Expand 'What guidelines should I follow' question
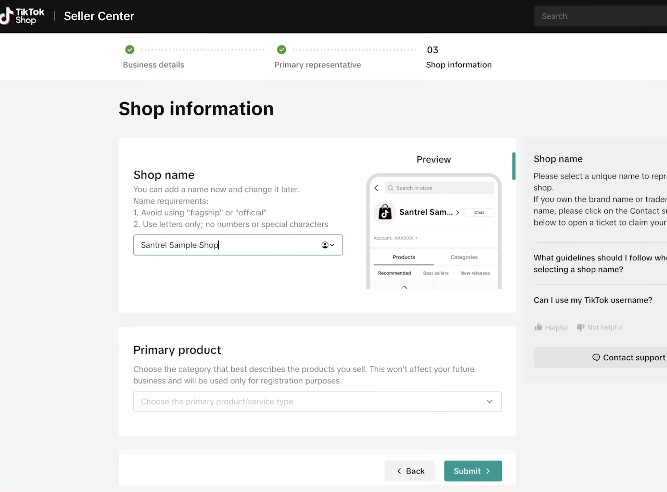This screenshot has height=492, width=667. (600, 263)
